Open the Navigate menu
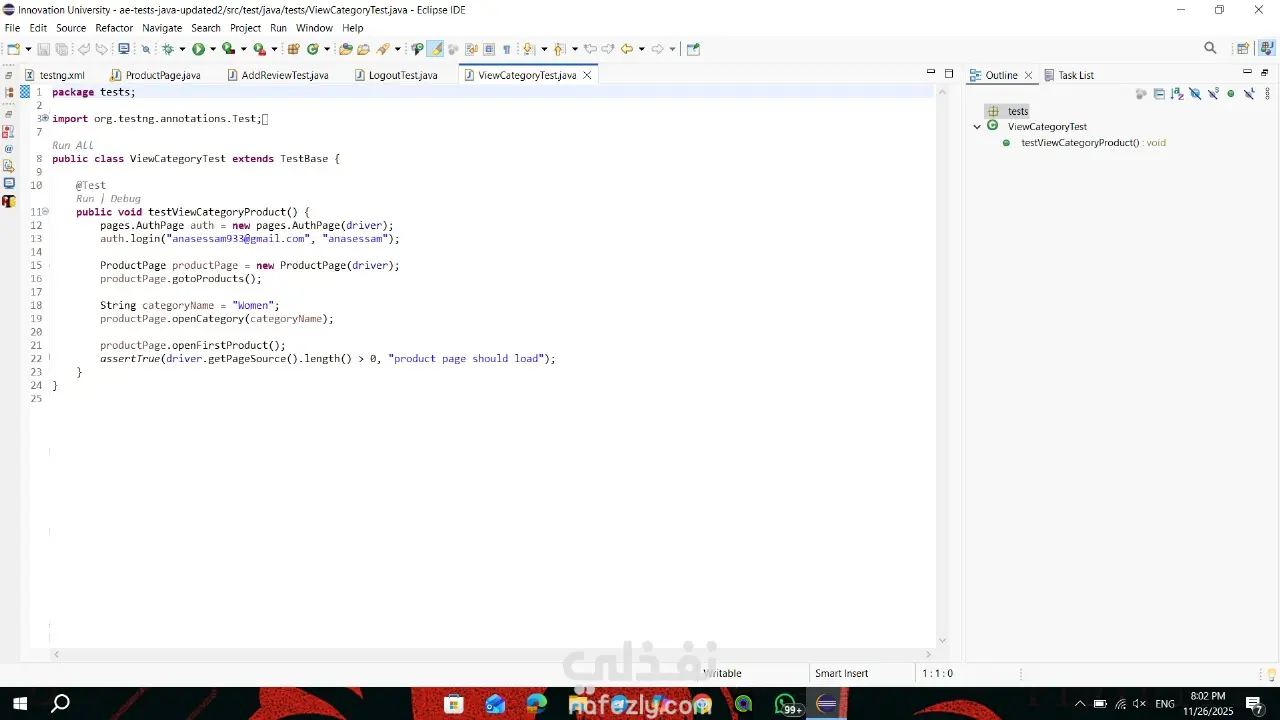The height and width of the screenshot is (720, 1280). click(162, 28)
